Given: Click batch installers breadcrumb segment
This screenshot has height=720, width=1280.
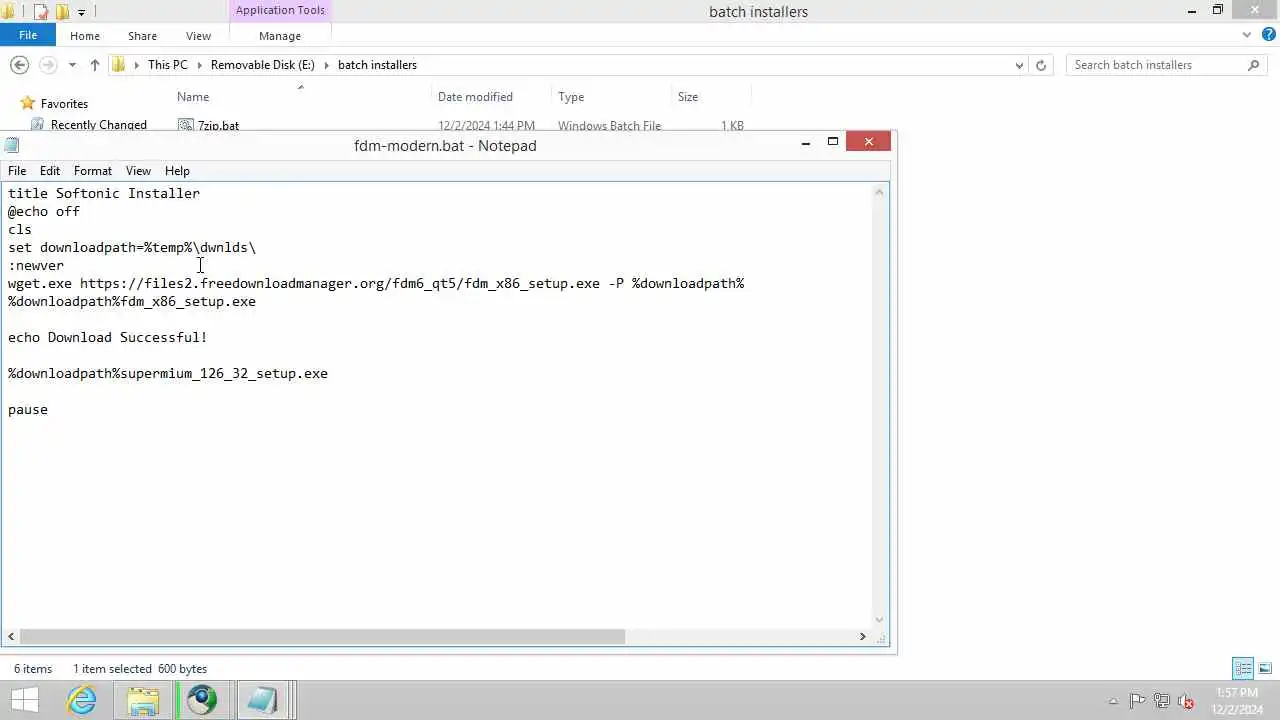Looking at the screenshot, I should pos(377,65).
